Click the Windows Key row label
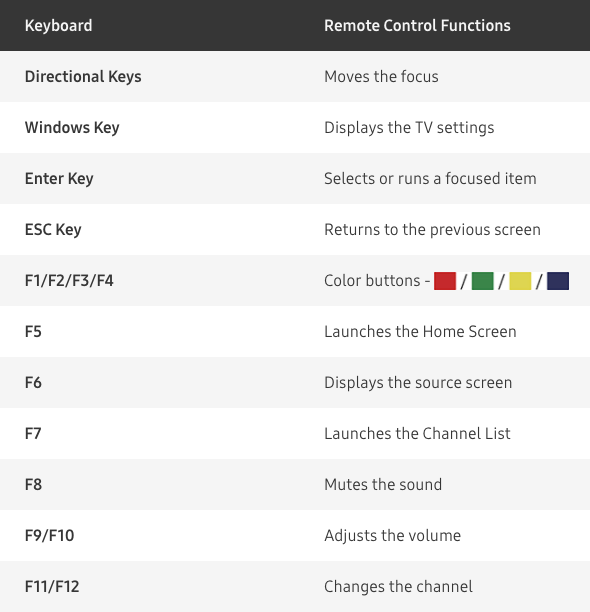The height and width of the screenshot is (612, 590). [72, 128]
